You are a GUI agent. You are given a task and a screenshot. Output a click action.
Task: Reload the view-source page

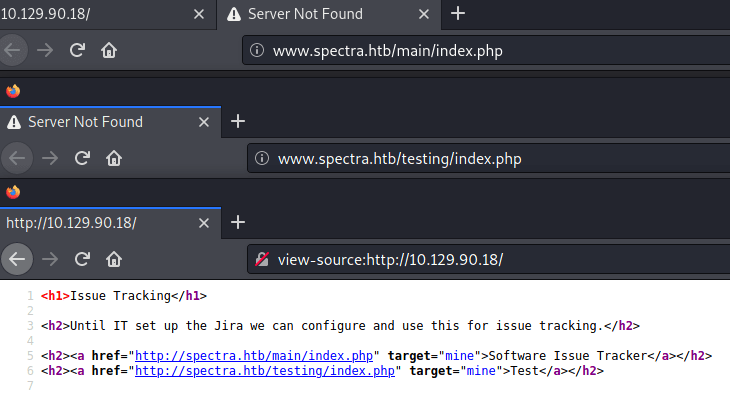(x=82, y=259)
